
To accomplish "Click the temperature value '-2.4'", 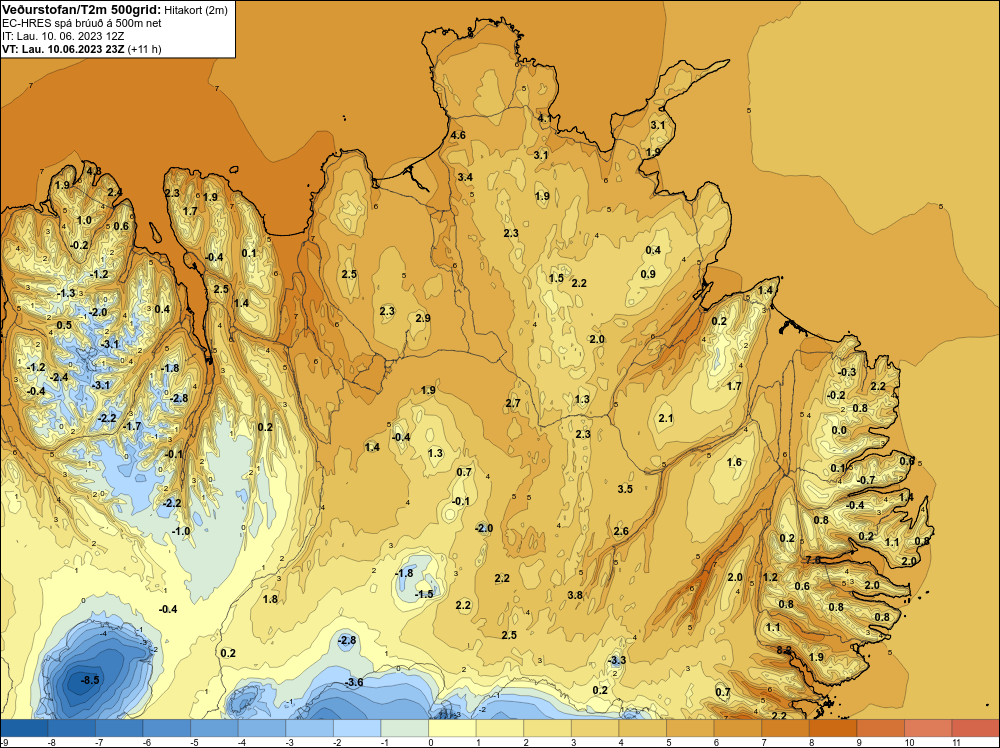I will pos(59,378).
